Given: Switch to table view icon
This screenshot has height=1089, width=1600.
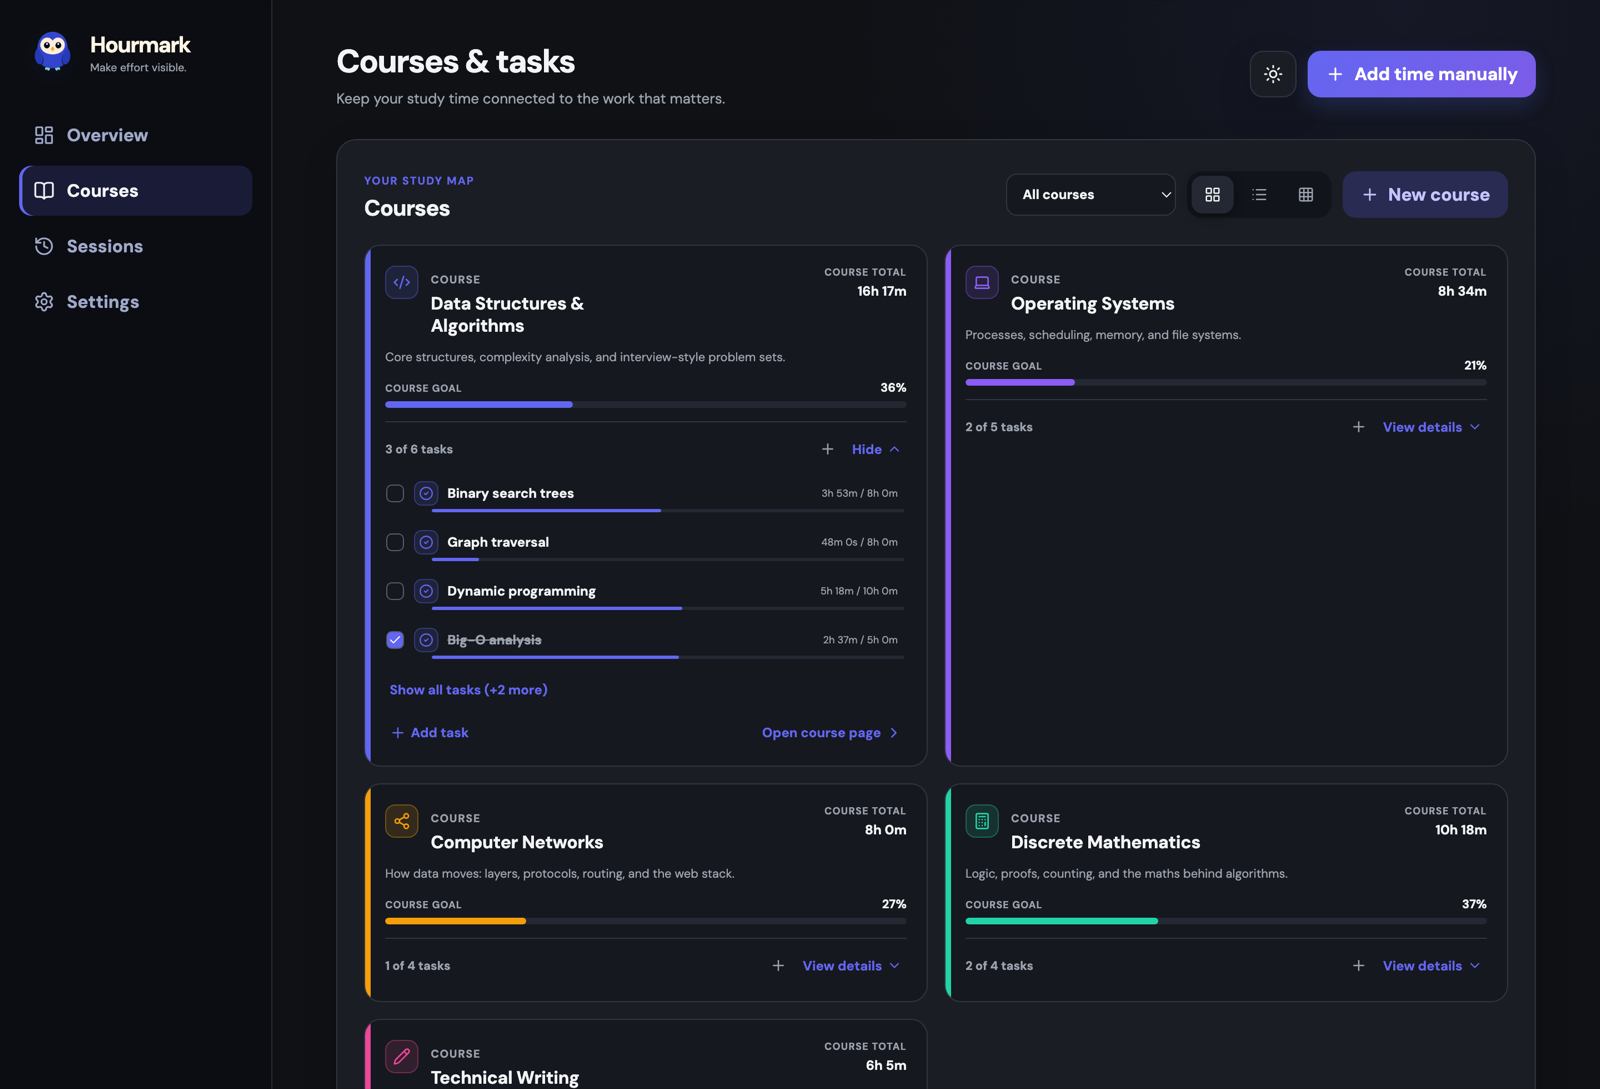Looking at the screenshot, I should click(1306, 195).
